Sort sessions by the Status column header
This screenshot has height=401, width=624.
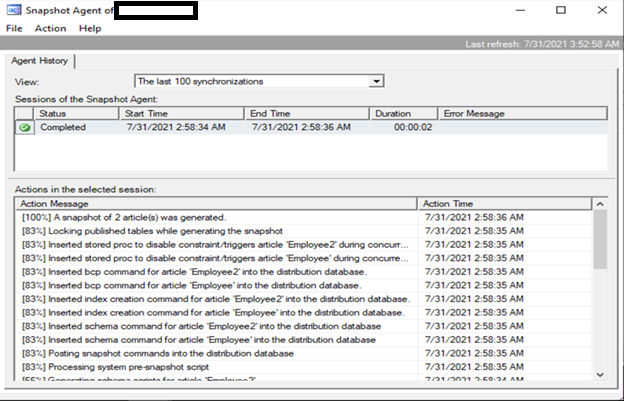pyautogui.click(x=77, y=113)
